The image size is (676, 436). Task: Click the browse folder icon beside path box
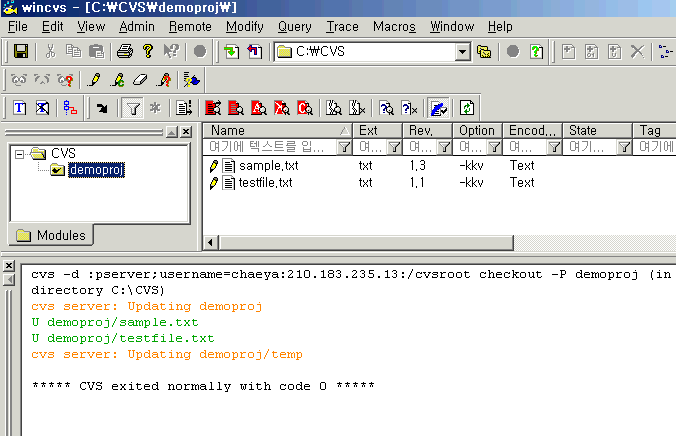tap(485, 51)
